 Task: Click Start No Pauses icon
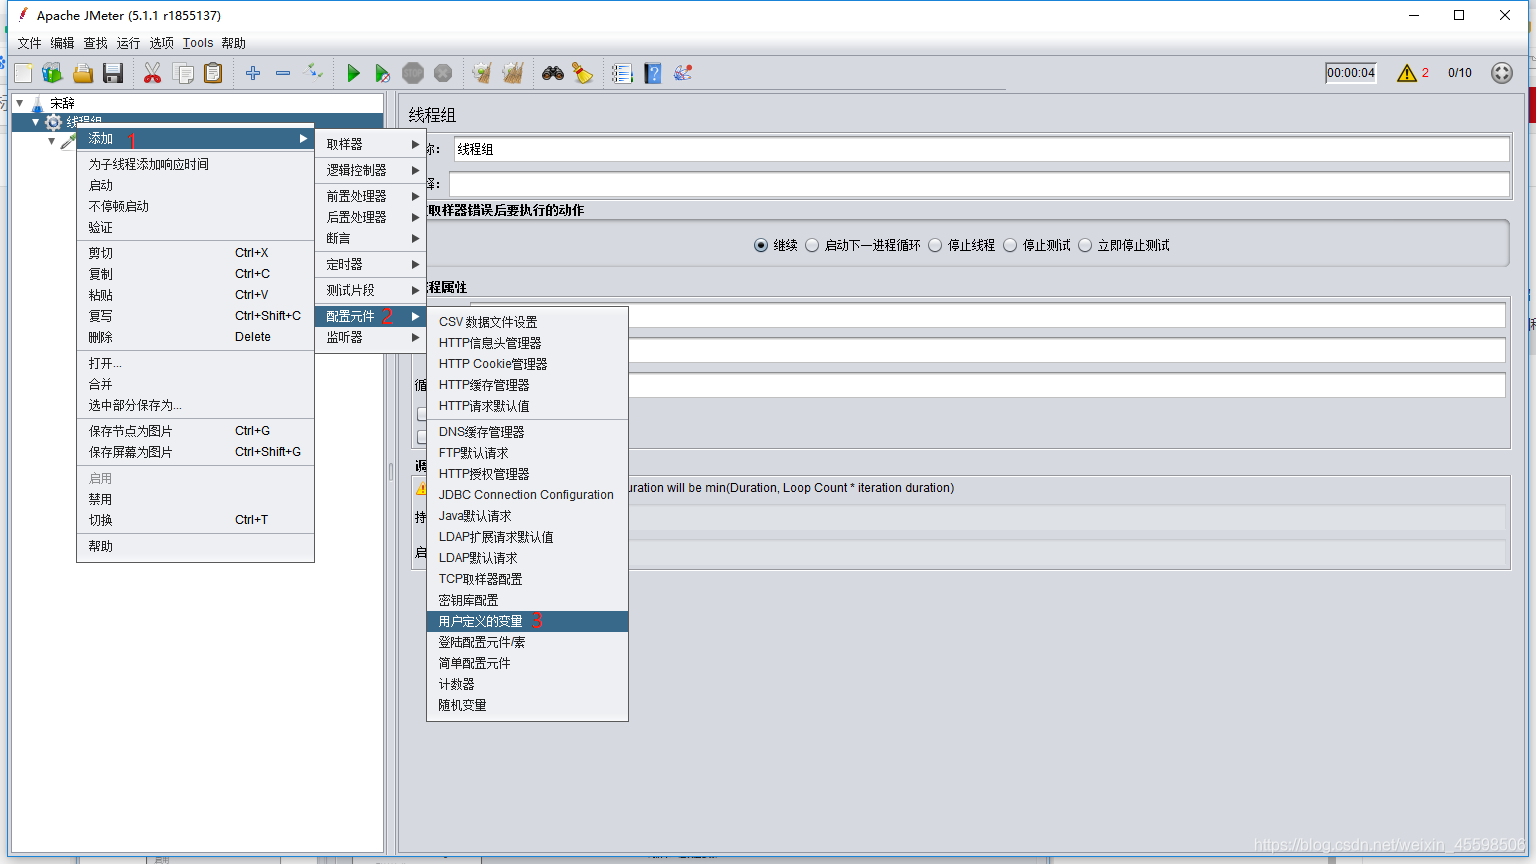[x=382, y=73]
